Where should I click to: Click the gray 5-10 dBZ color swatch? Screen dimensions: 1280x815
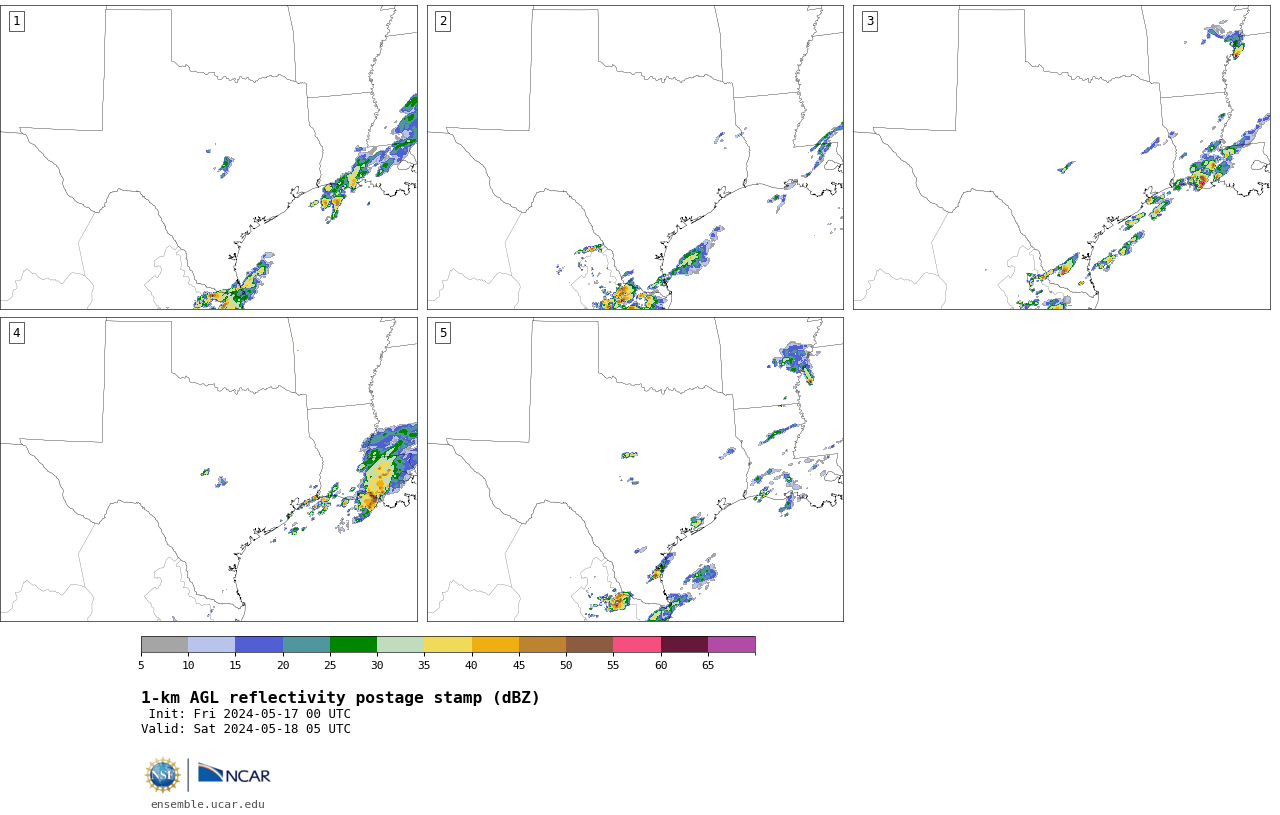(164, 644)
